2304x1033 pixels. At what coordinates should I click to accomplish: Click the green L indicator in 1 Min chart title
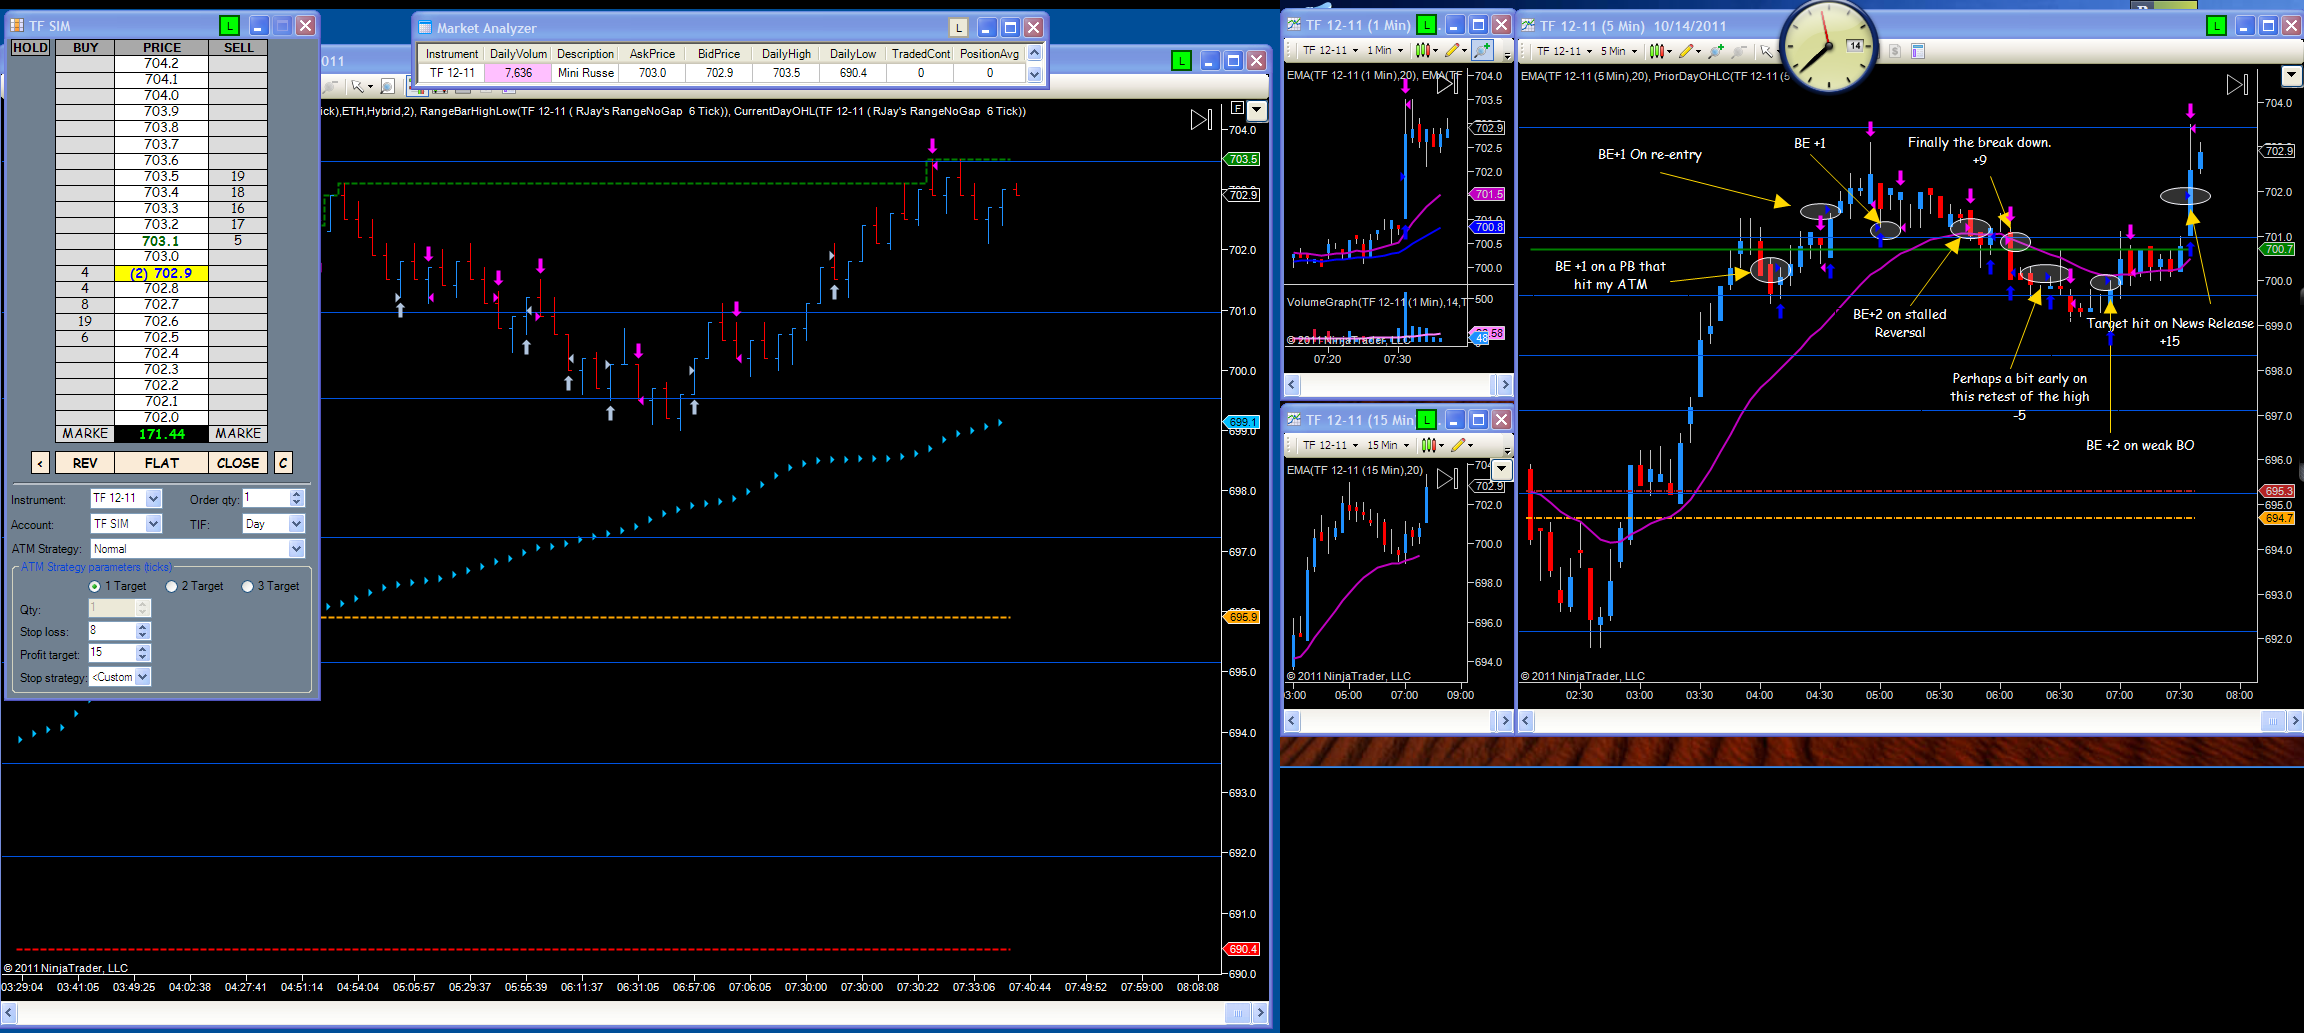[1427, 25]
